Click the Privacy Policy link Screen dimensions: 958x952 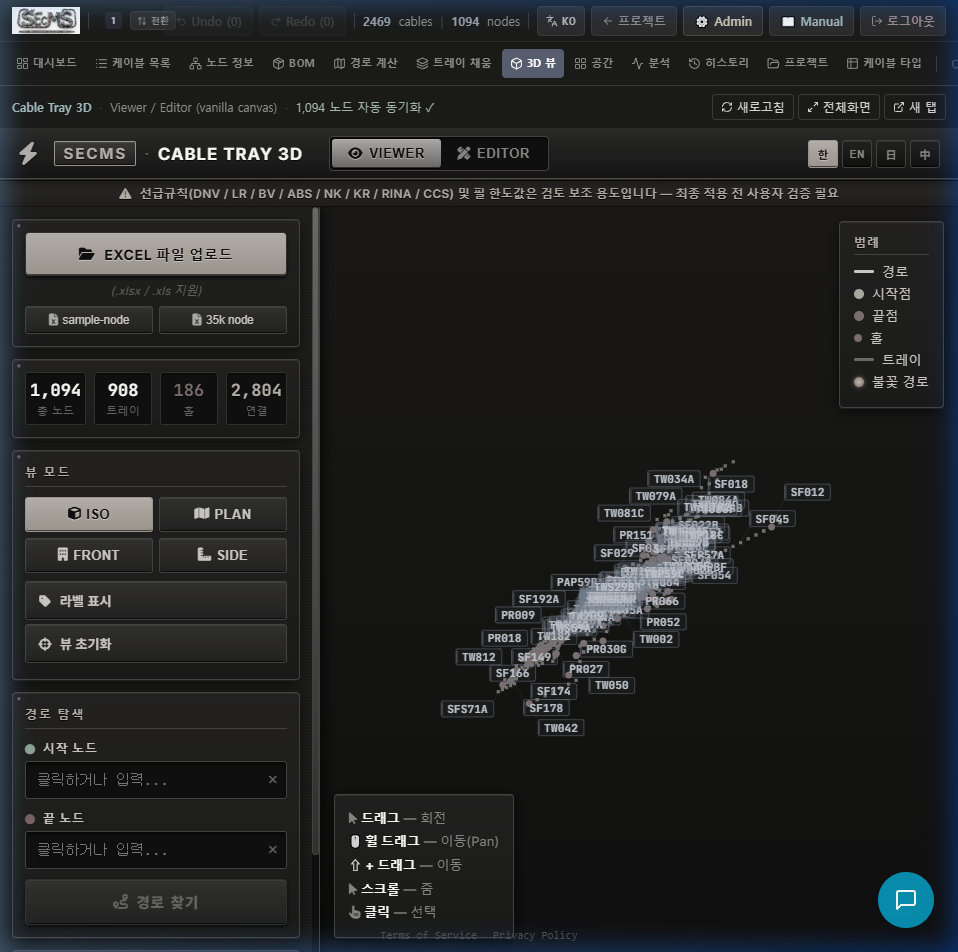535,935
